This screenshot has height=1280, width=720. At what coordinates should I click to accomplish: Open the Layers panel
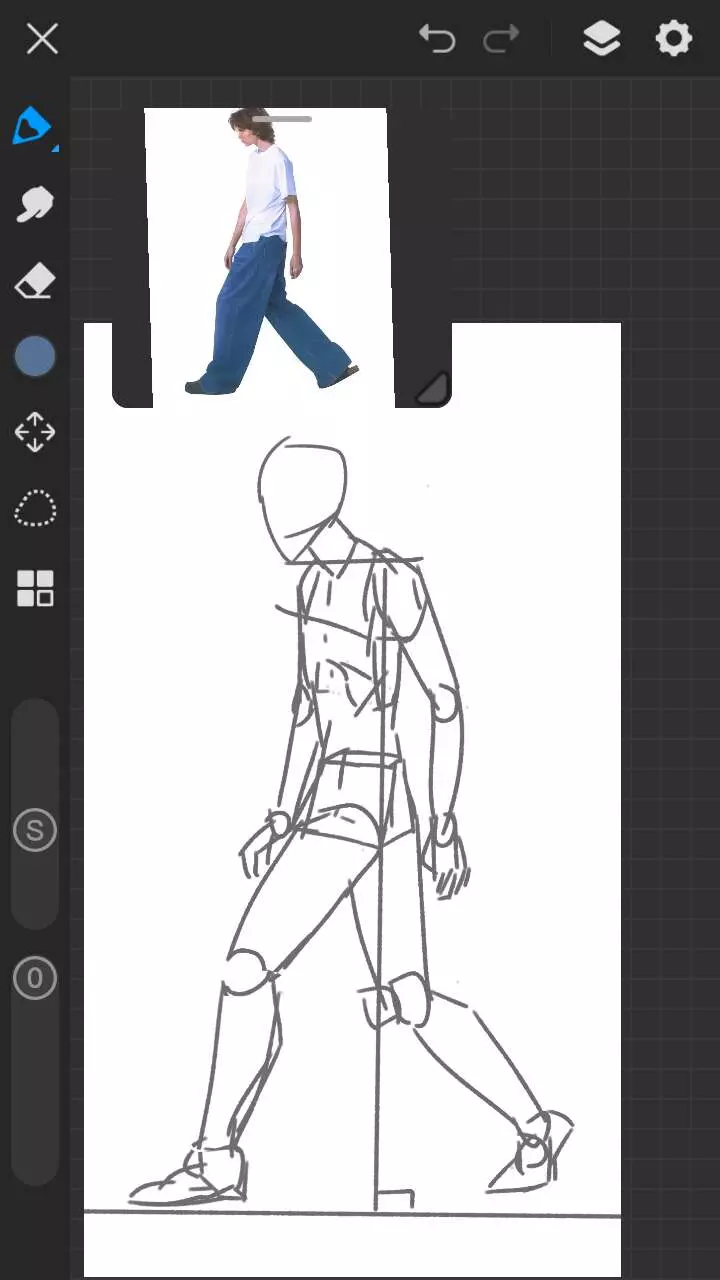click(x=602, y=39)
